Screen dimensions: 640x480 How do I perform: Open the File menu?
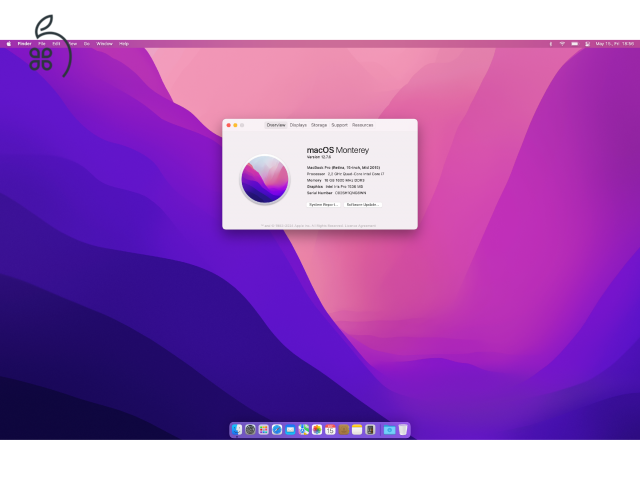(42, 44)
